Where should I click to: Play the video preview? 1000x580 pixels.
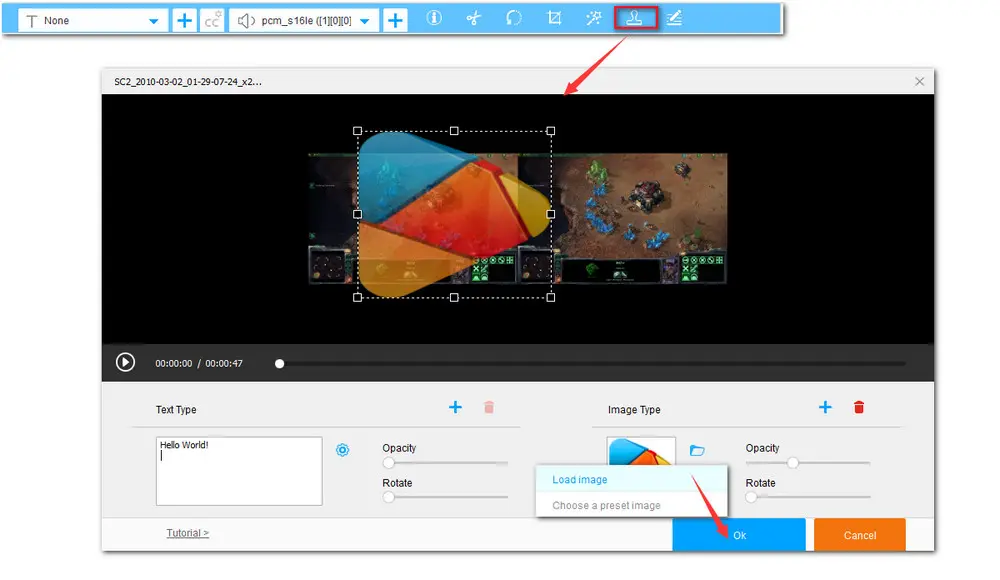125,362
